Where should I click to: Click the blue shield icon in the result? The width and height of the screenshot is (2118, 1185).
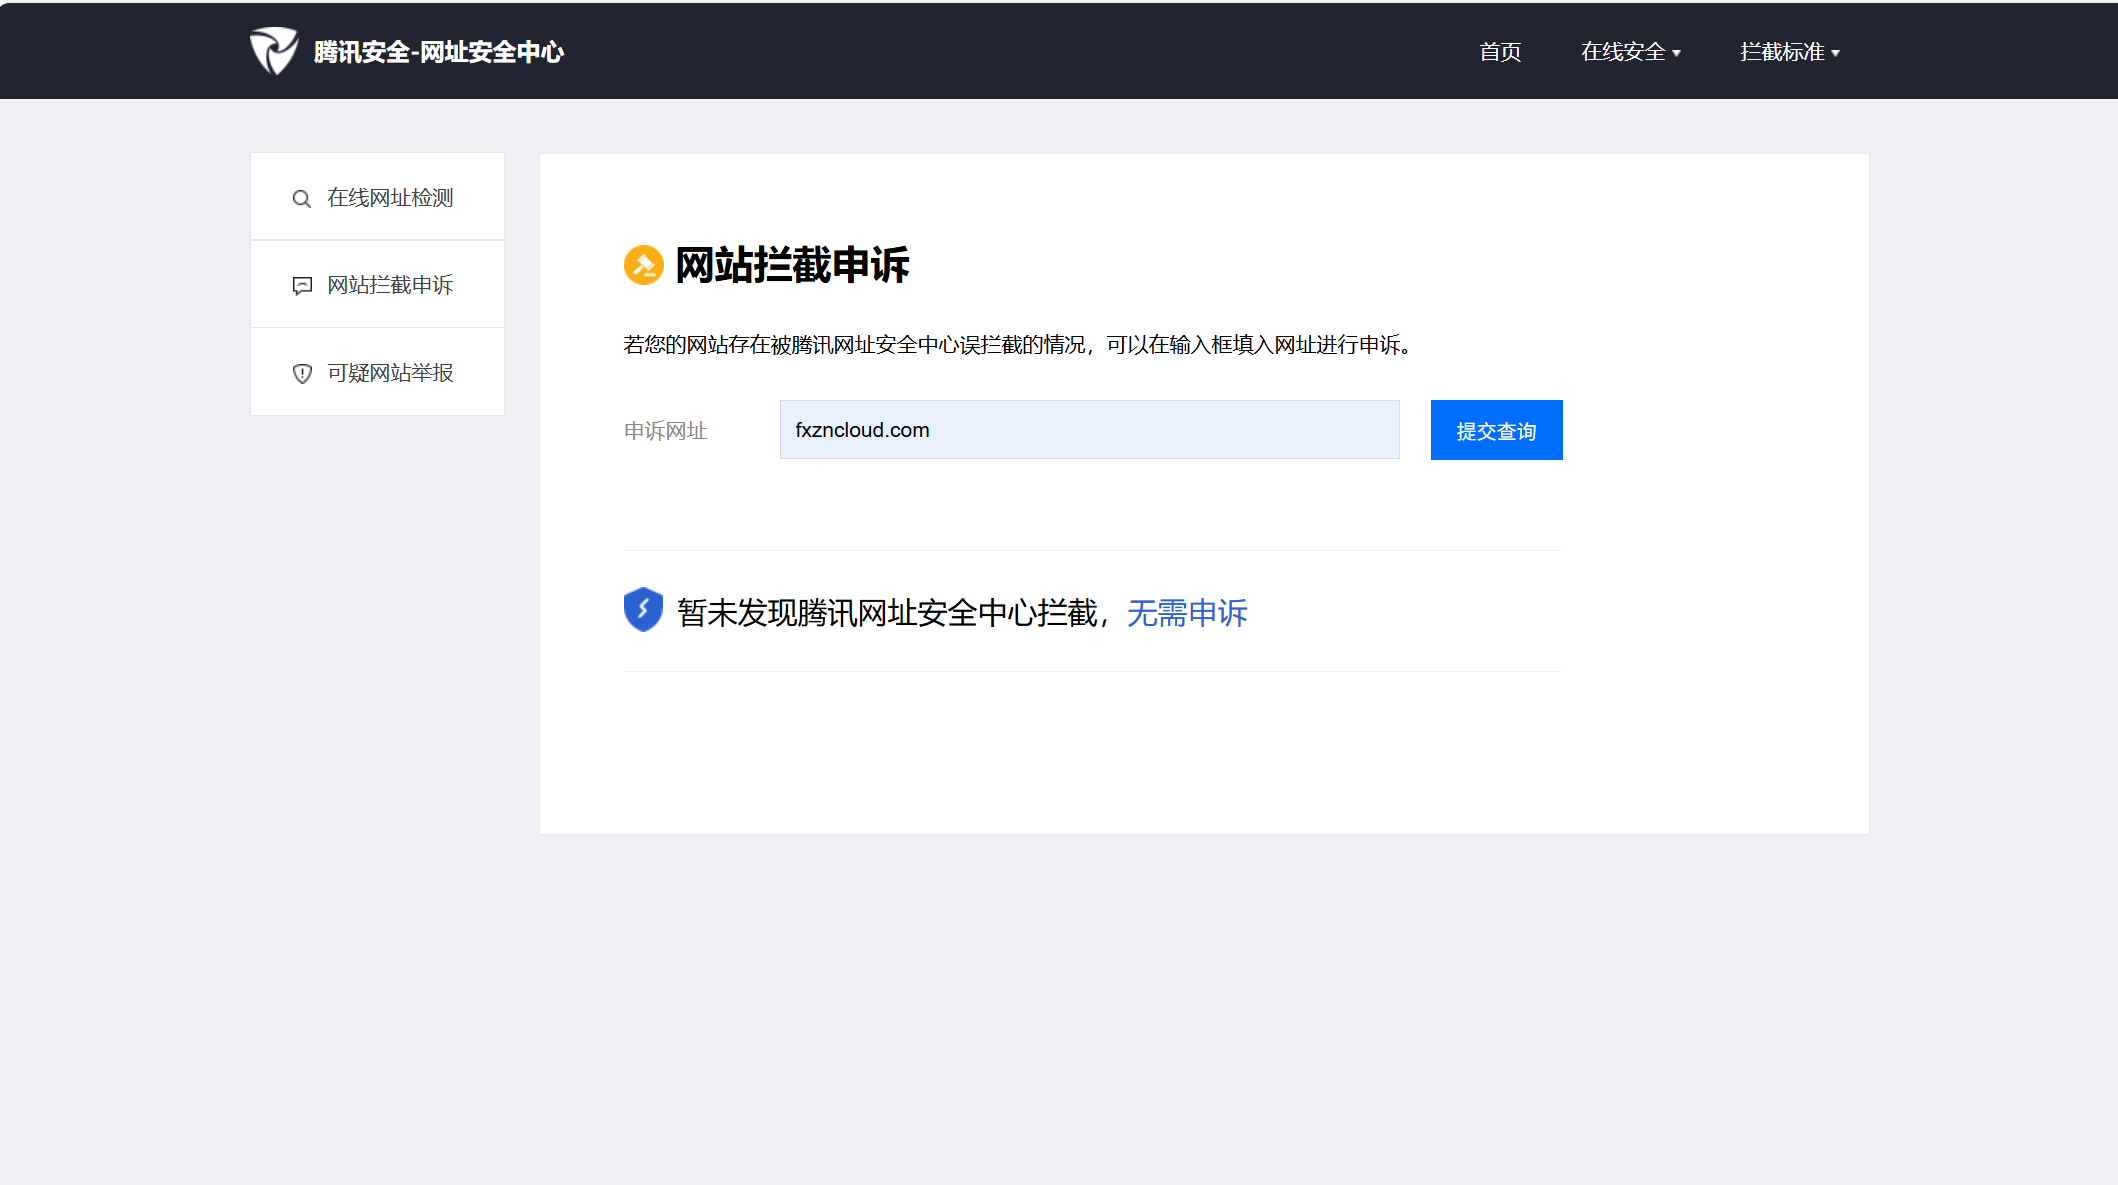[x=643, y=609]
